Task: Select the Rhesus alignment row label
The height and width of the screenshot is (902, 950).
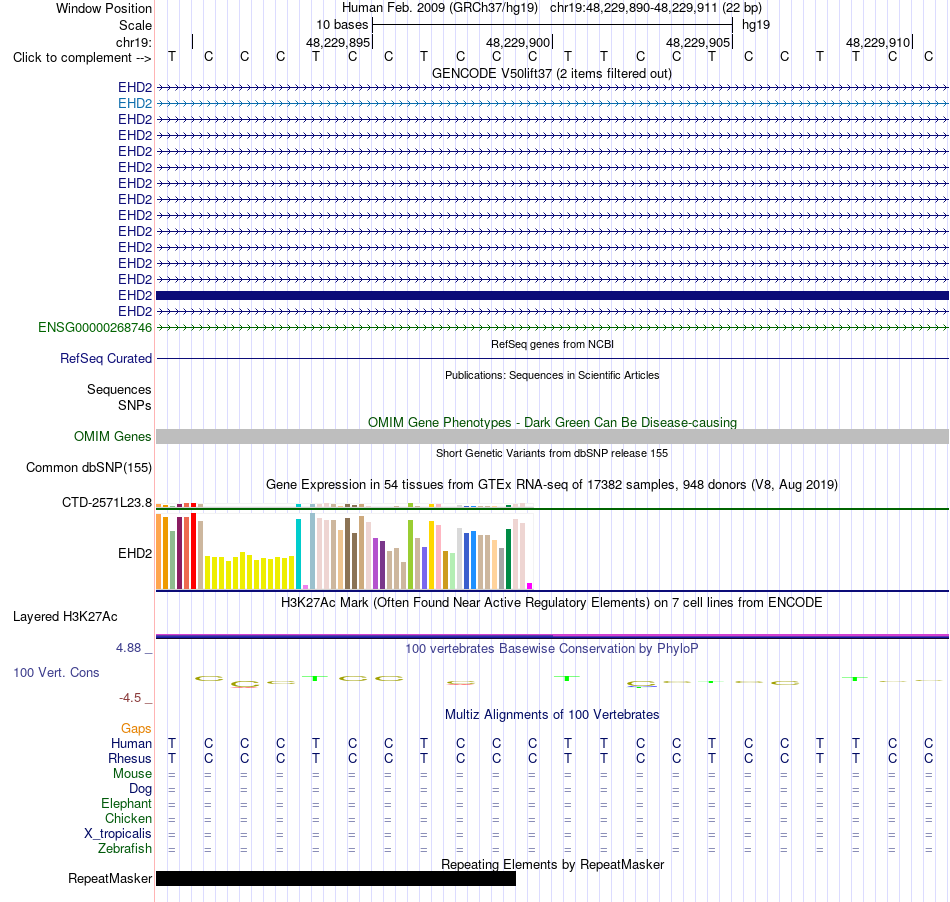Action: coord(130,759)
